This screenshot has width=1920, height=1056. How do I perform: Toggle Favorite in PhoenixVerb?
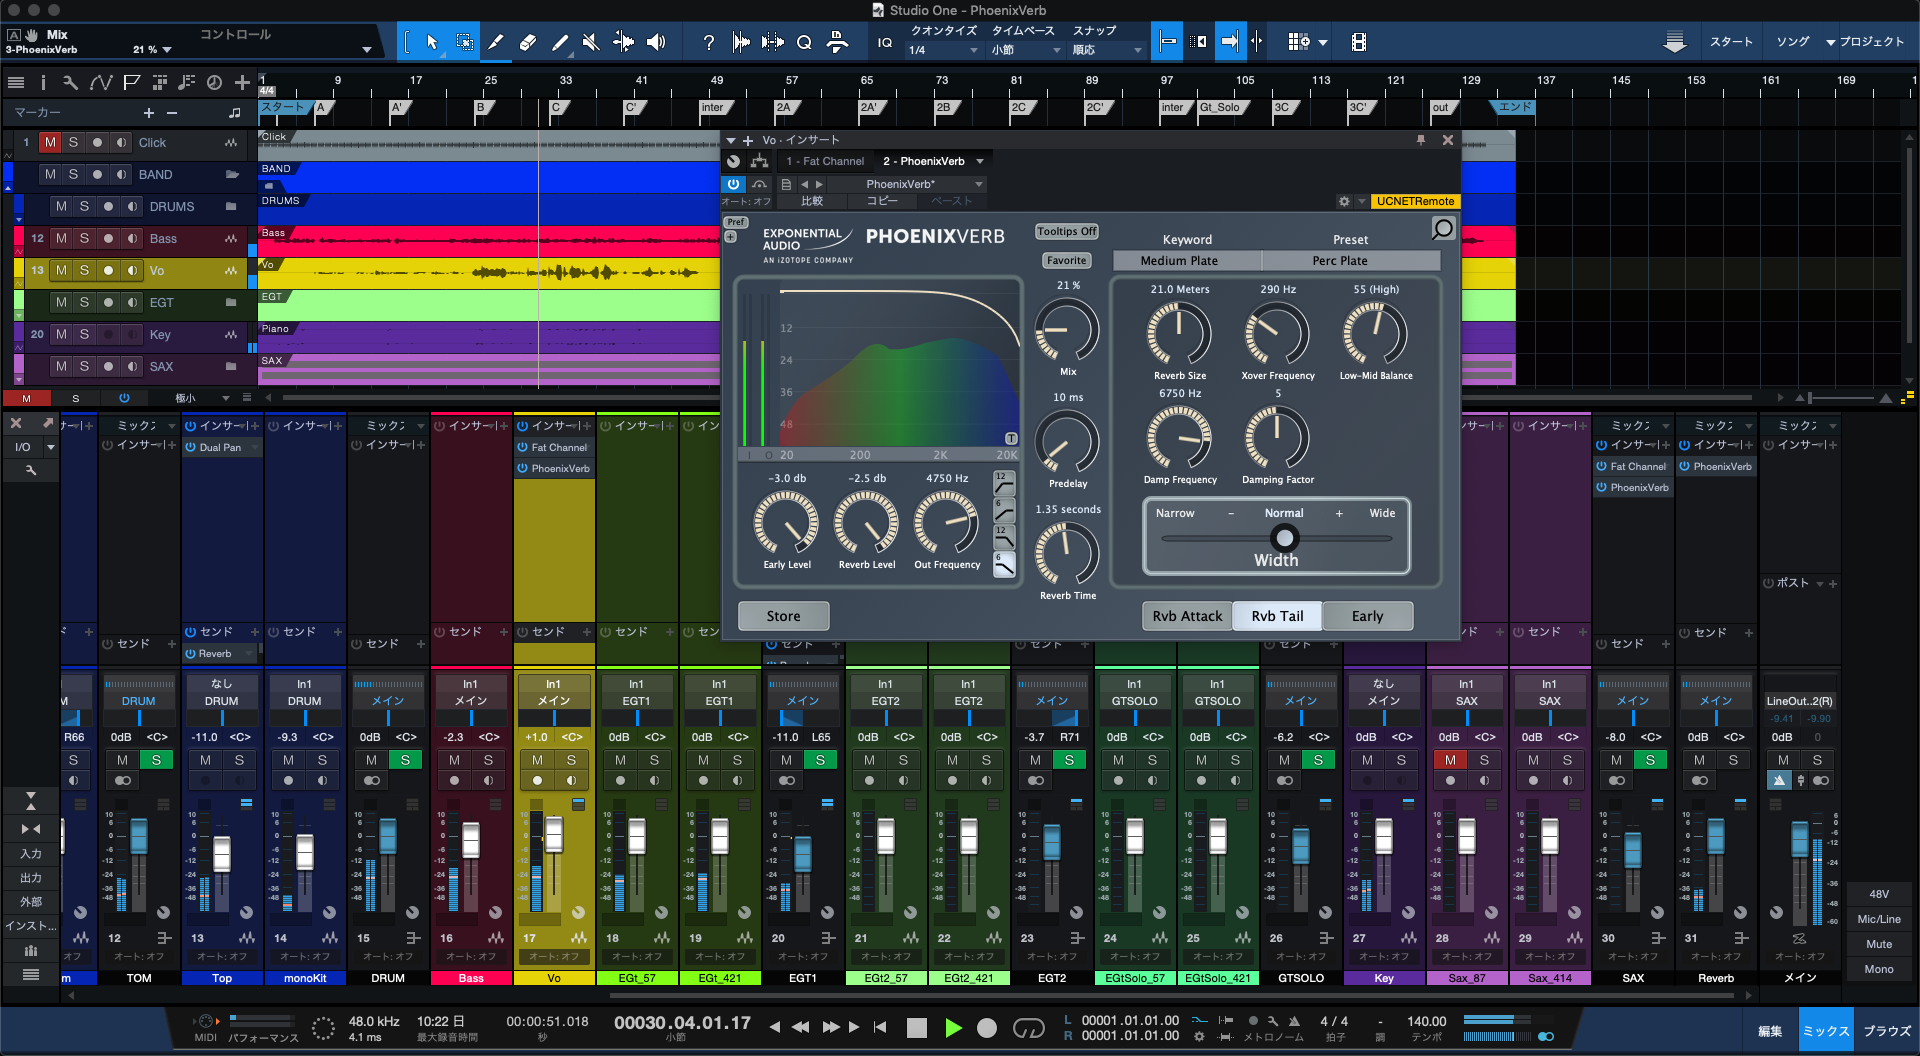coord(1066,260)
